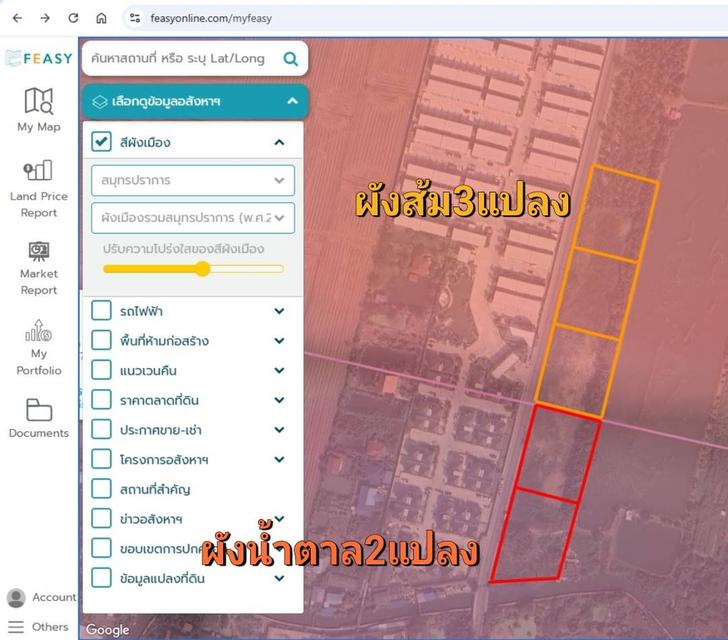
Task: Collapse the สีผังเมือง section chevron
Action: 279,142
